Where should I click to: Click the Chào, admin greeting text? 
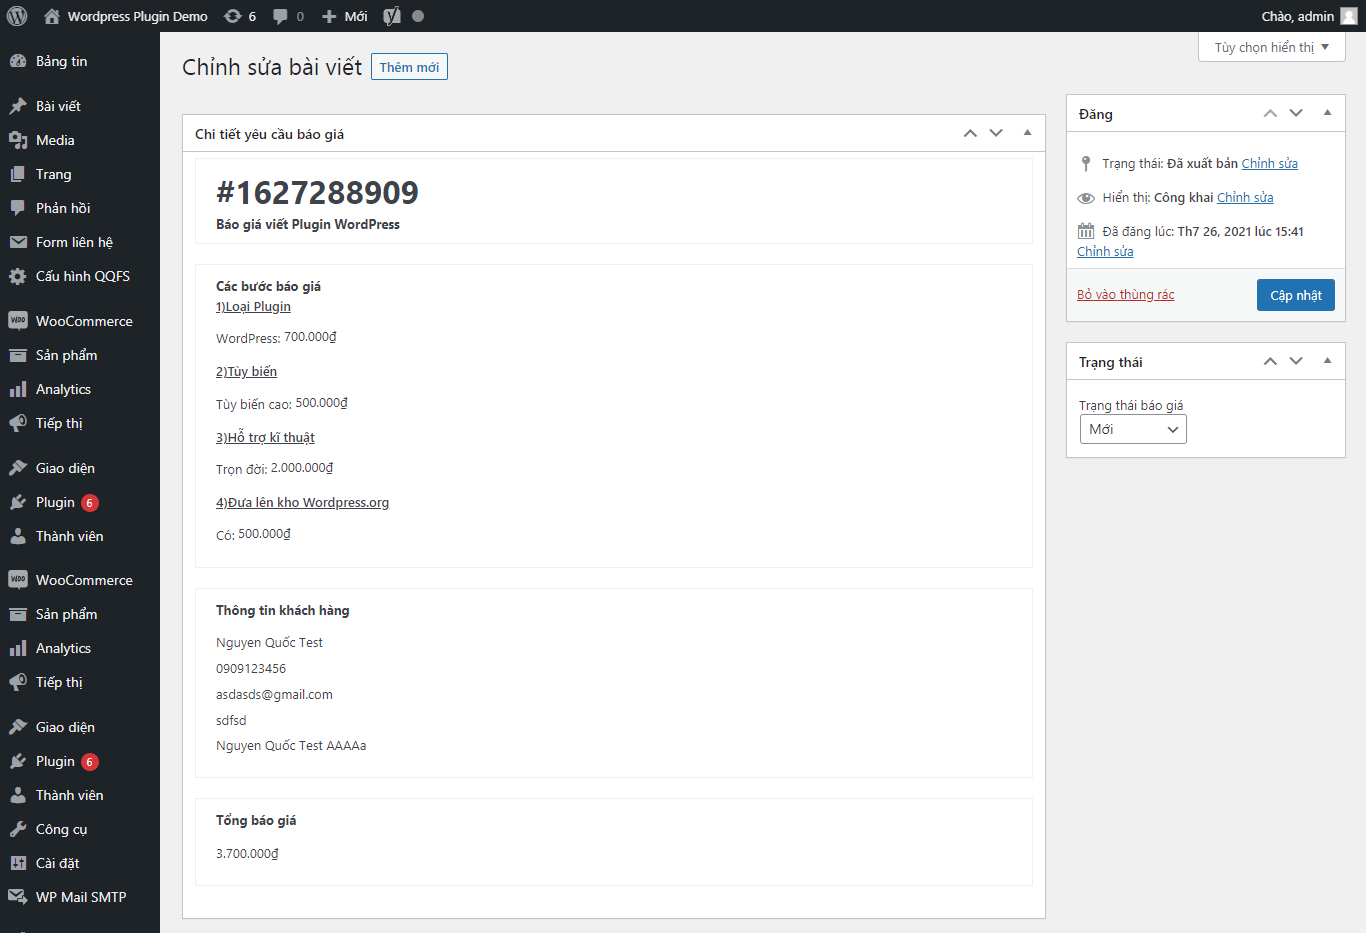point(1297,16)
